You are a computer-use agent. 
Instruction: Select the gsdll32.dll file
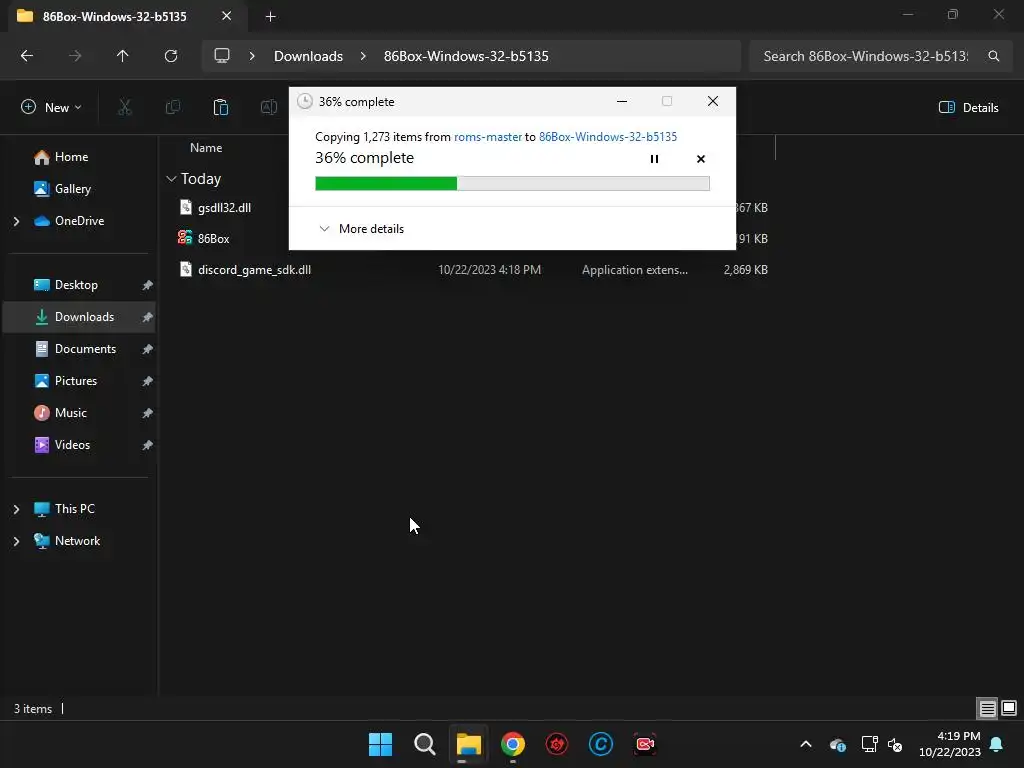[x=224, y=208]
